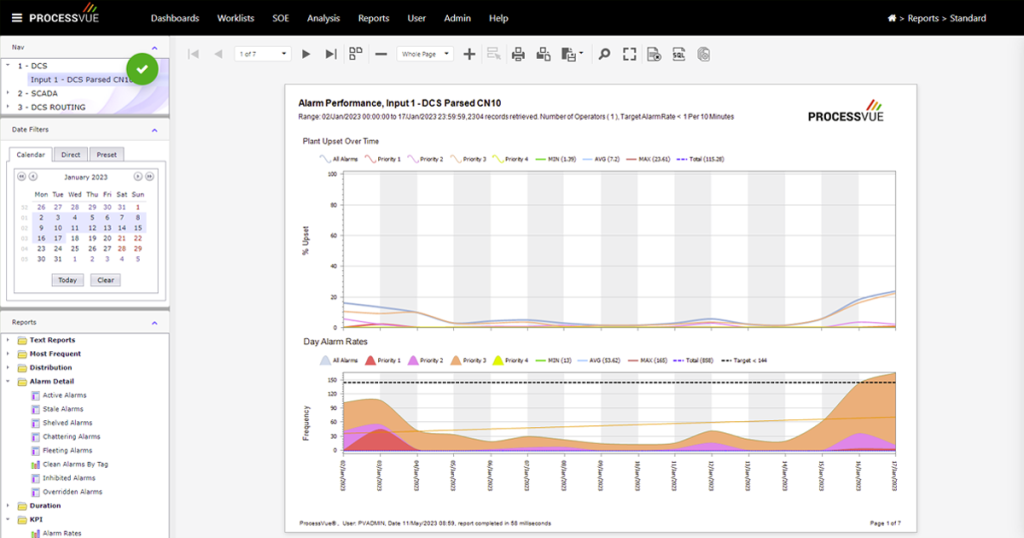View the report SQL query
Image resolution: width=1024 pixels, height=538 pixels.
[x=679, y=54]
